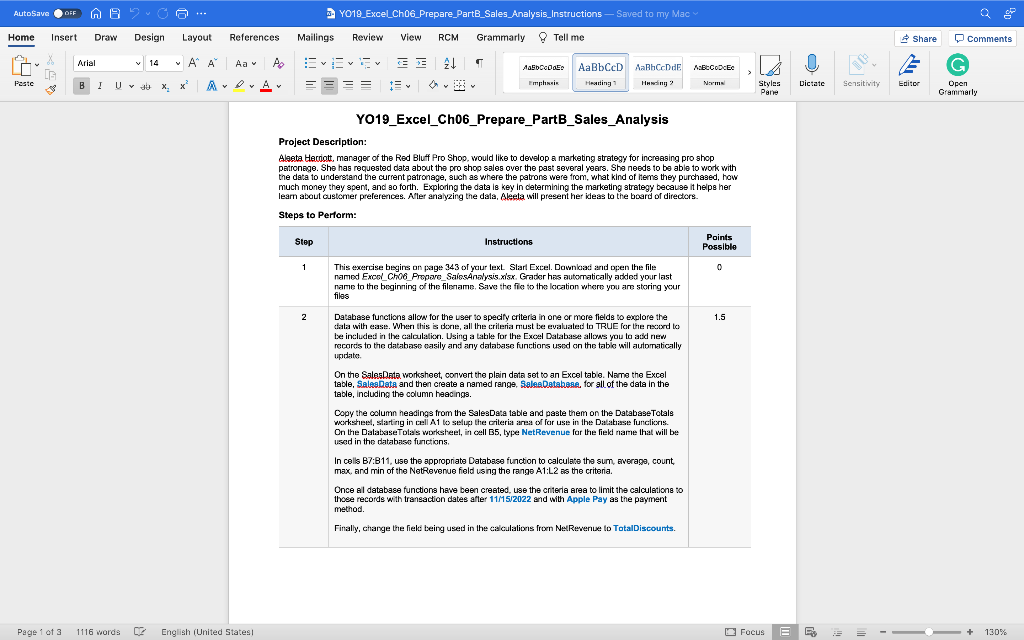Open the search magnifier in title bar
Image resolution: width=1024 pixels, height=640 pixels.
[985, 13]
